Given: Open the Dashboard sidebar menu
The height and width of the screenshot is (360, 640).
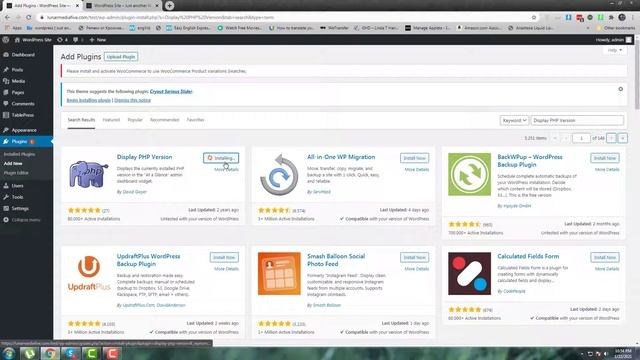Looking at the screenshot, I should 23,55.
